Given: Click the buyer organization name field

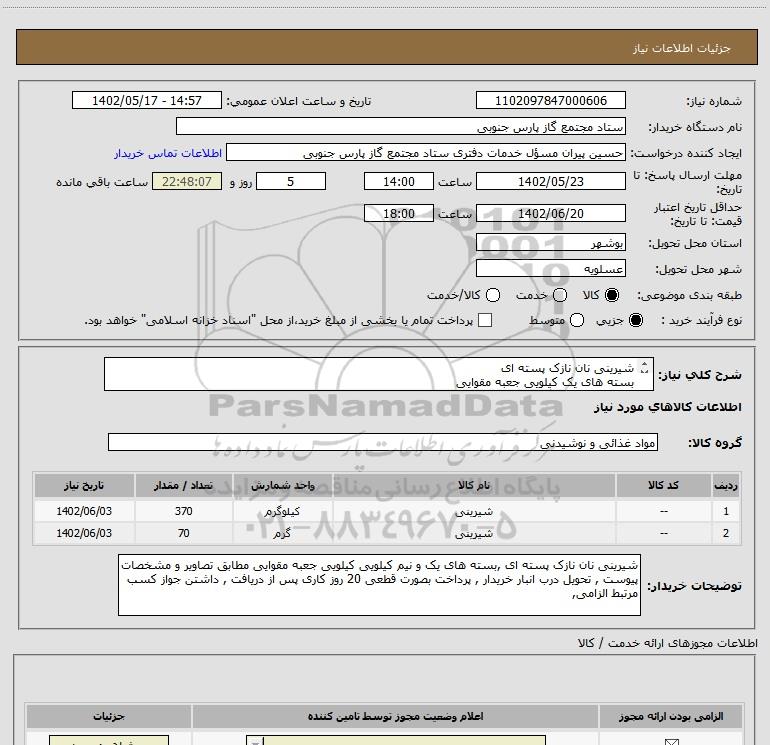Looking at the screenshot, I should pos(401,126).
